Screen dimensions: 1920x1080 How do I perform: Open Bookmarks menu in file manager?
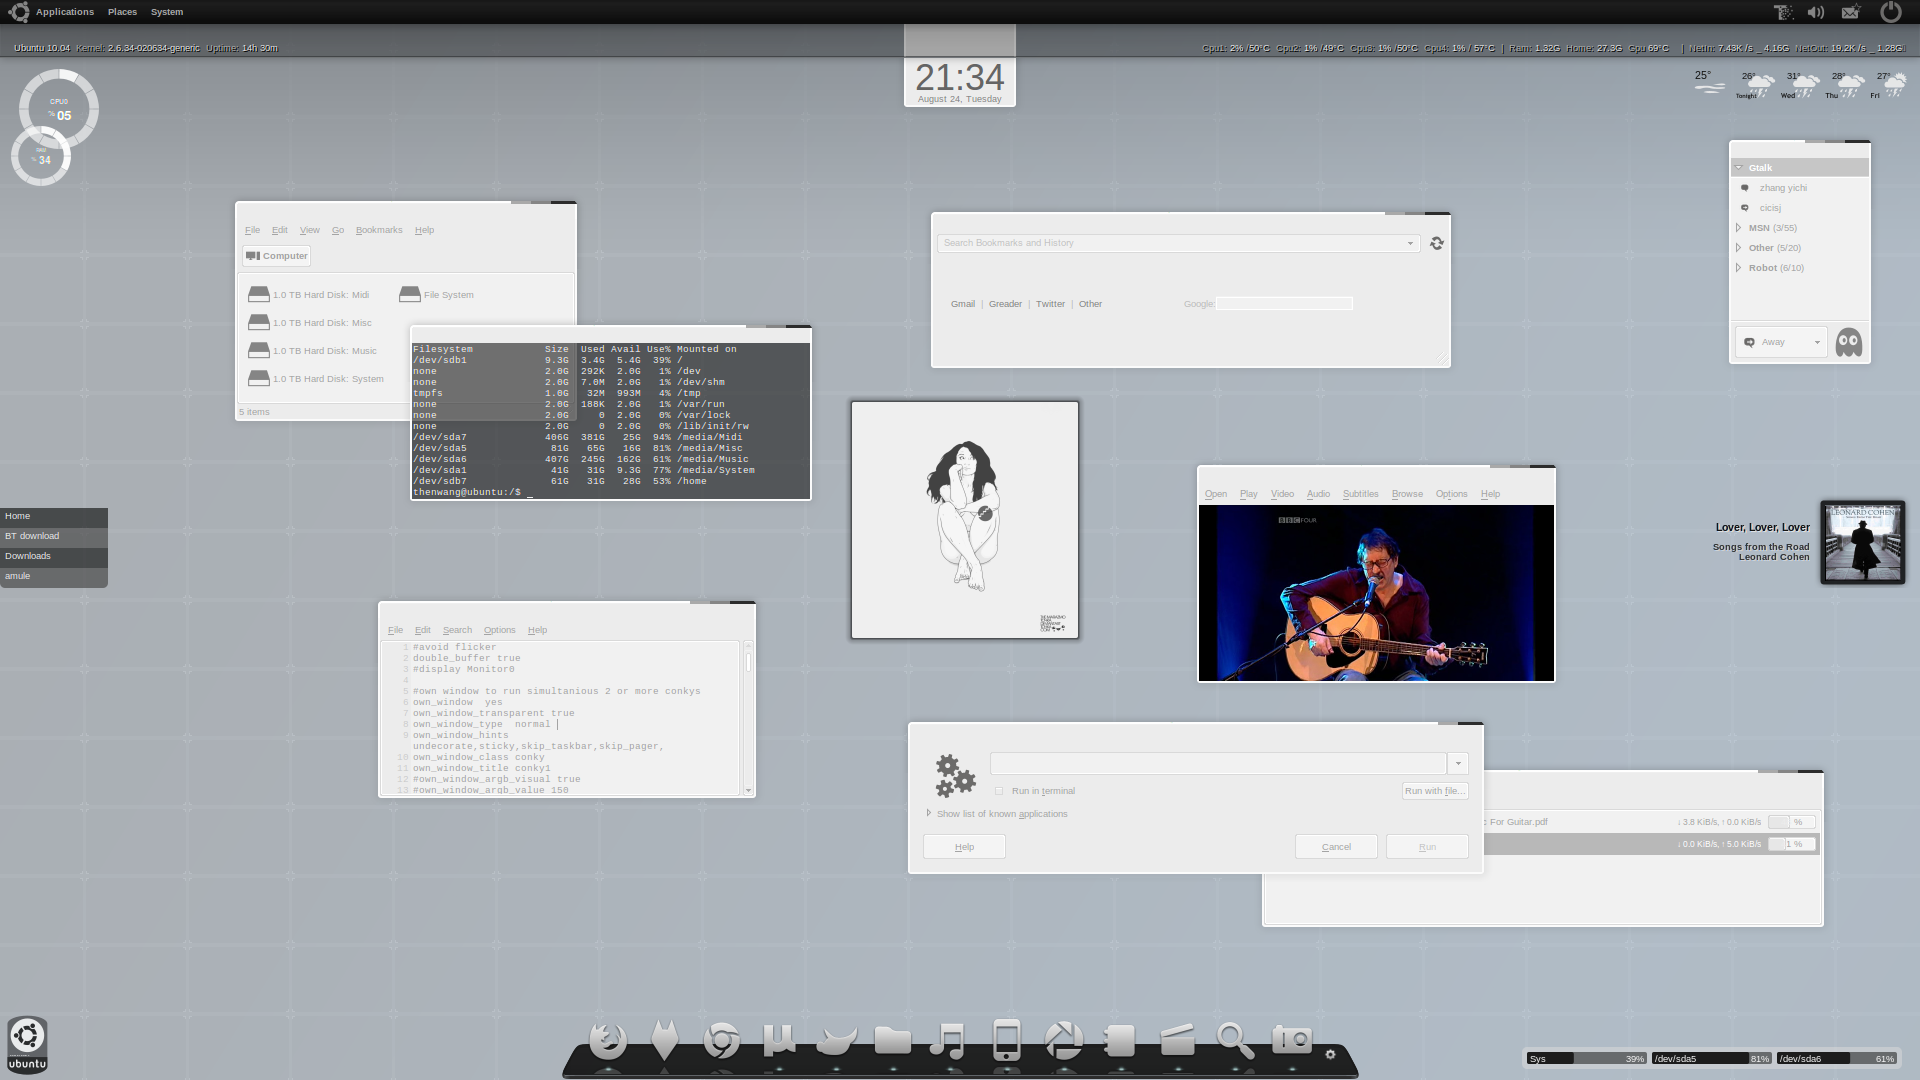(379, 230)
